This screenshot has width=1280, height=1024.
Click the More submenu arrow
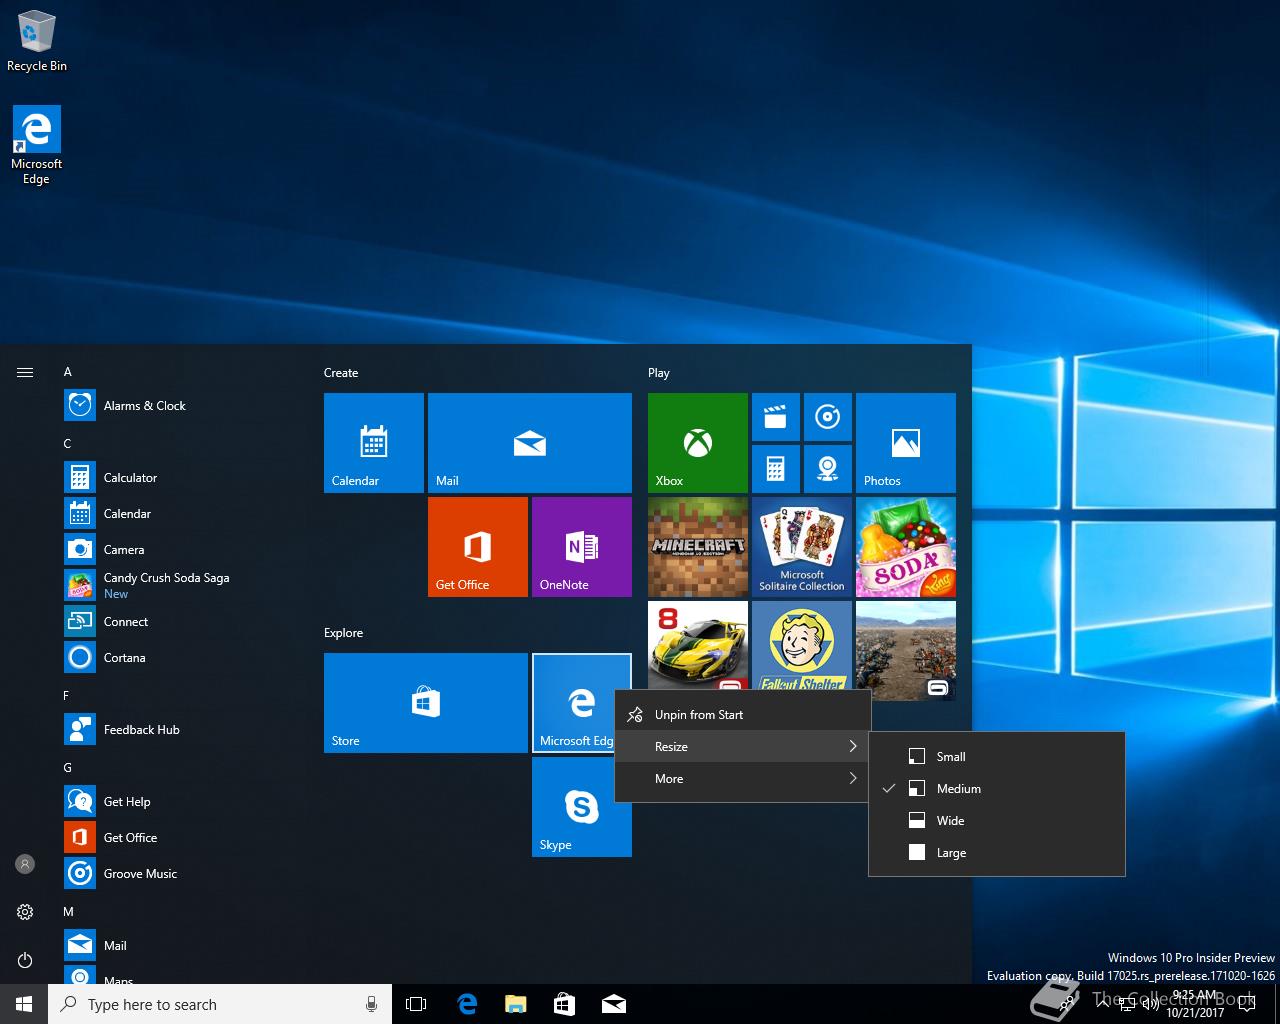pos(853,779)
